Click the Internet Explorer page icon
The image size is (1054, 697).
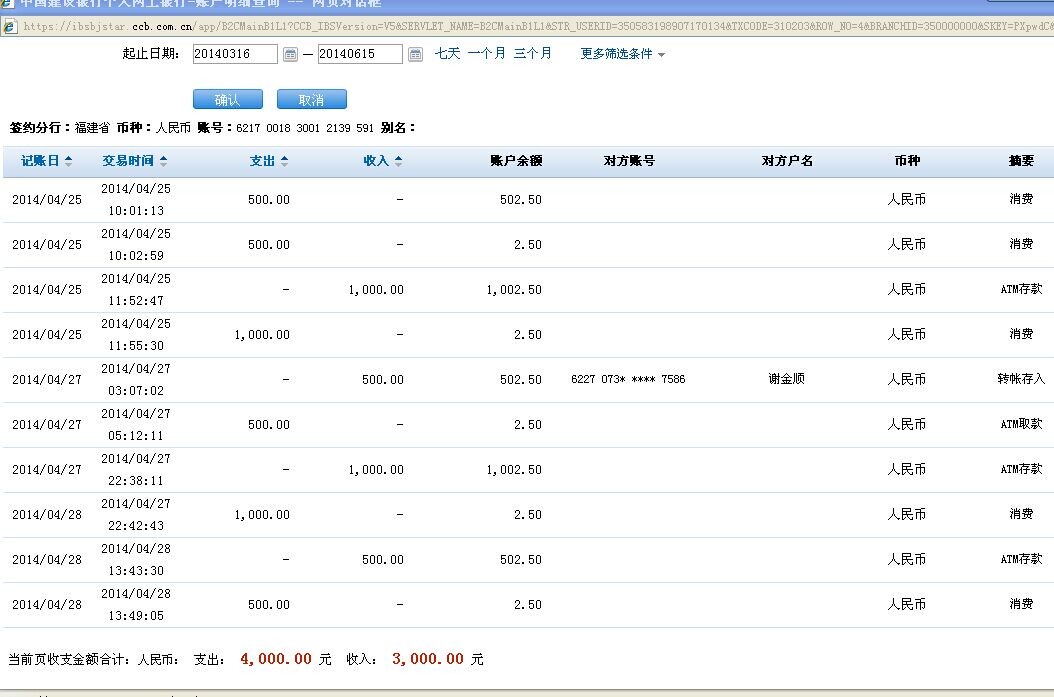(9, 27)
